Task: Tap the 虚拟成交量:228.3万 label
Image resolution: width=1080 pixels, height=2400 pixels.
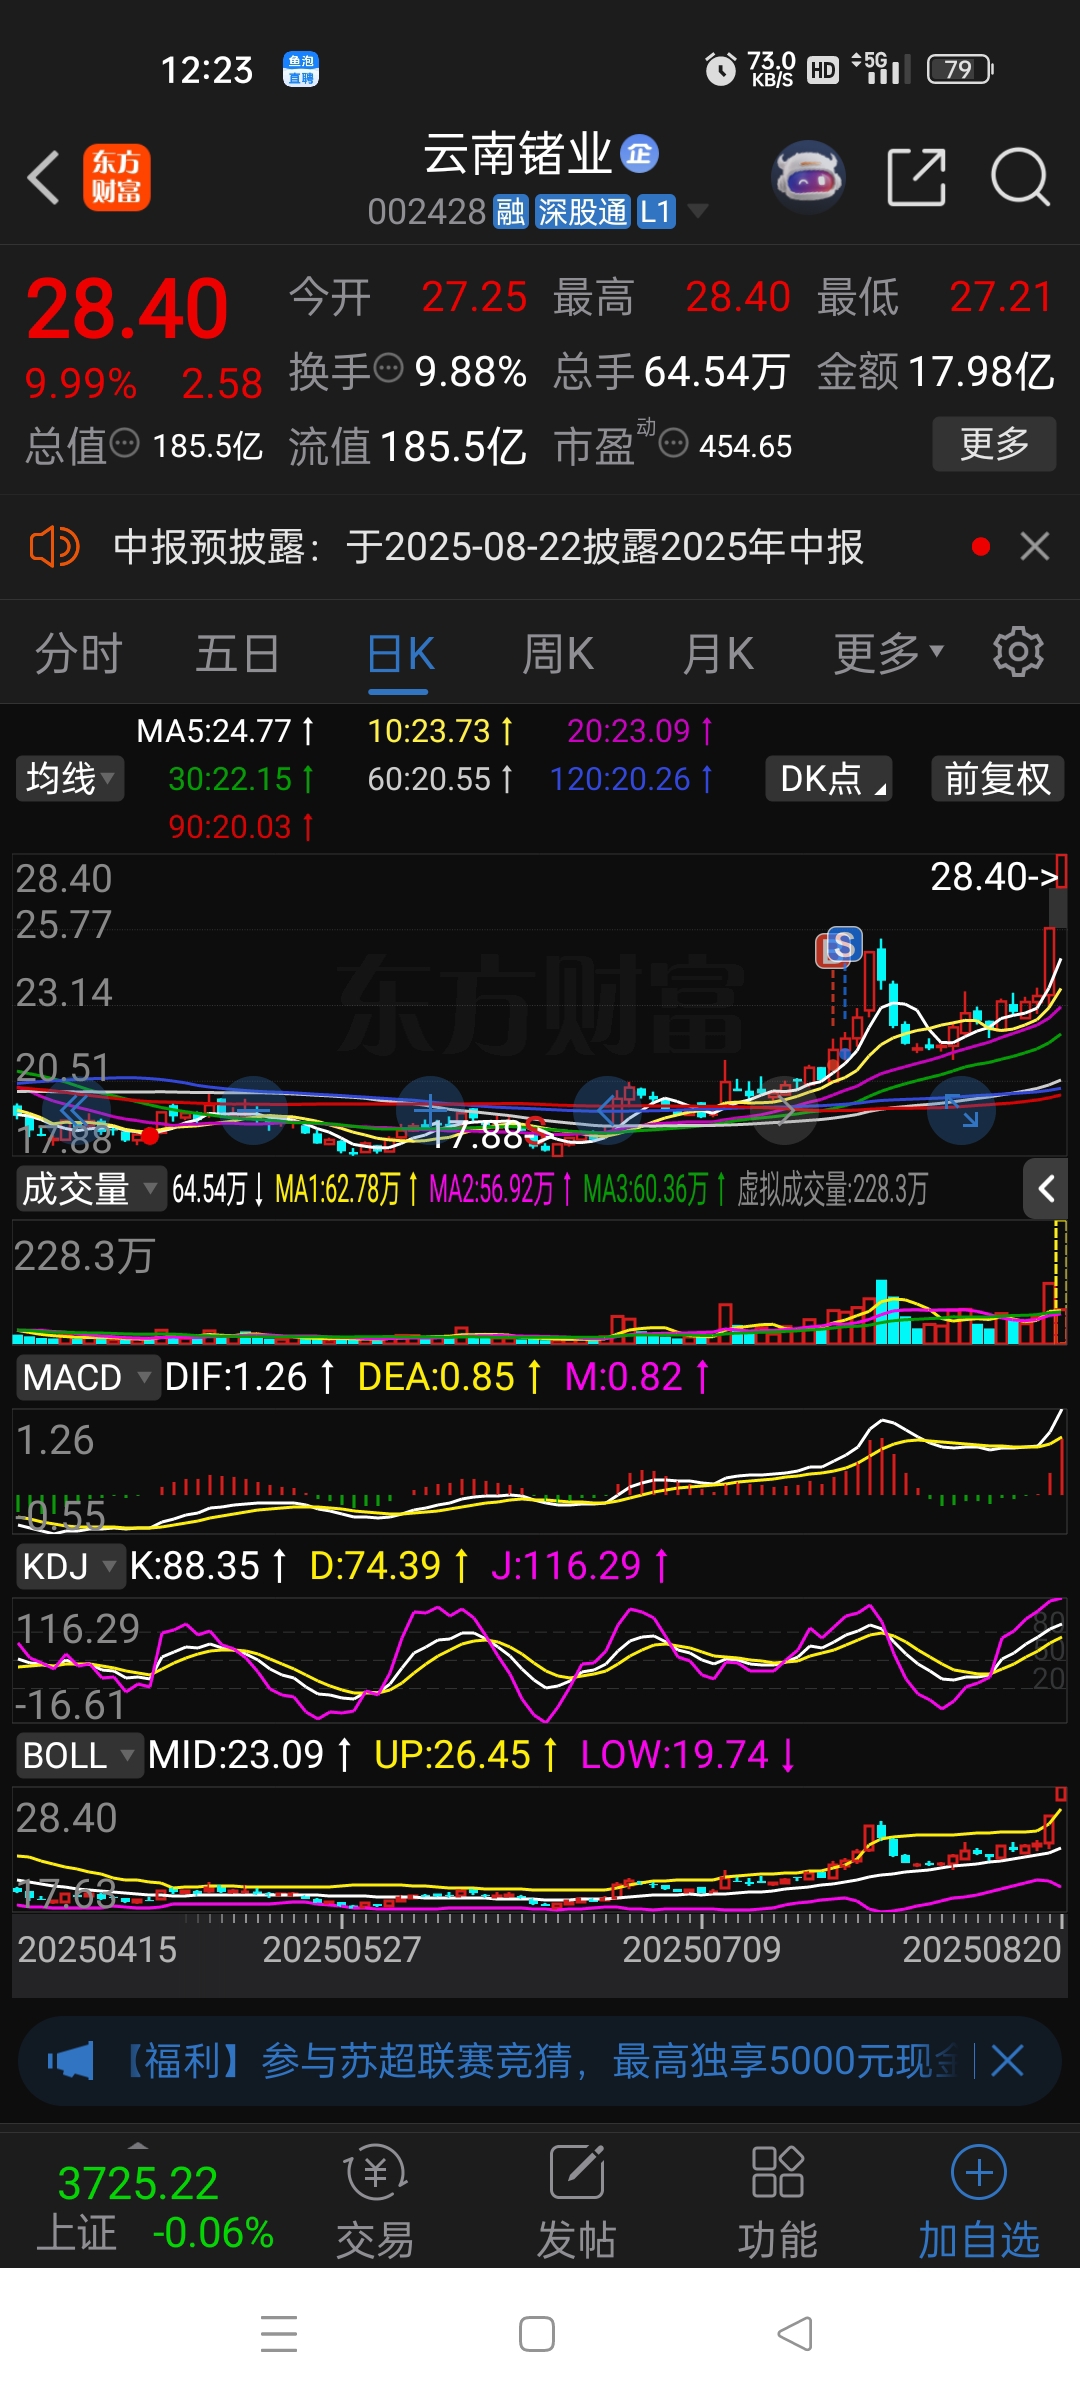Action: click(832, 1189)
